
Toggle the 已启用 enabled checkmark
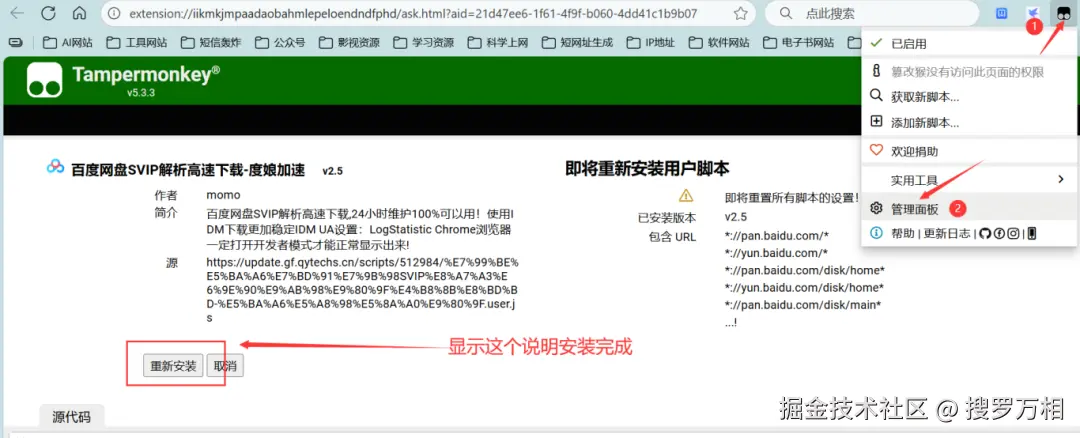pos(876,43)
